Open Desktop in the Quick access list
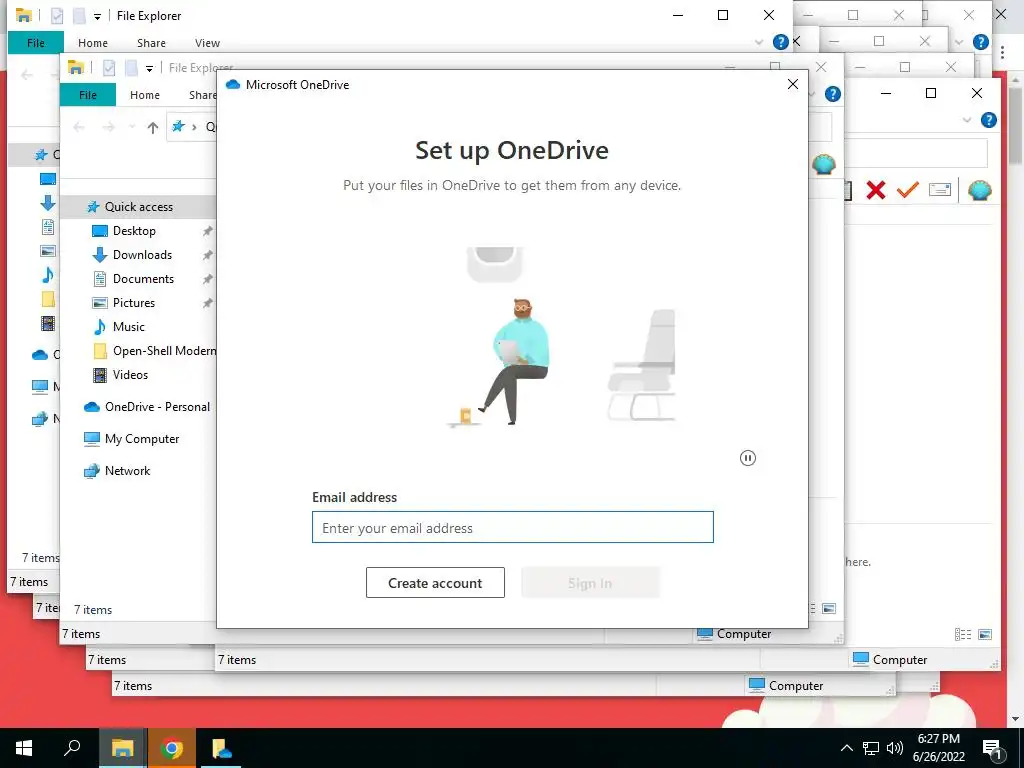The image size is (1024, 768). click(134, 231)
